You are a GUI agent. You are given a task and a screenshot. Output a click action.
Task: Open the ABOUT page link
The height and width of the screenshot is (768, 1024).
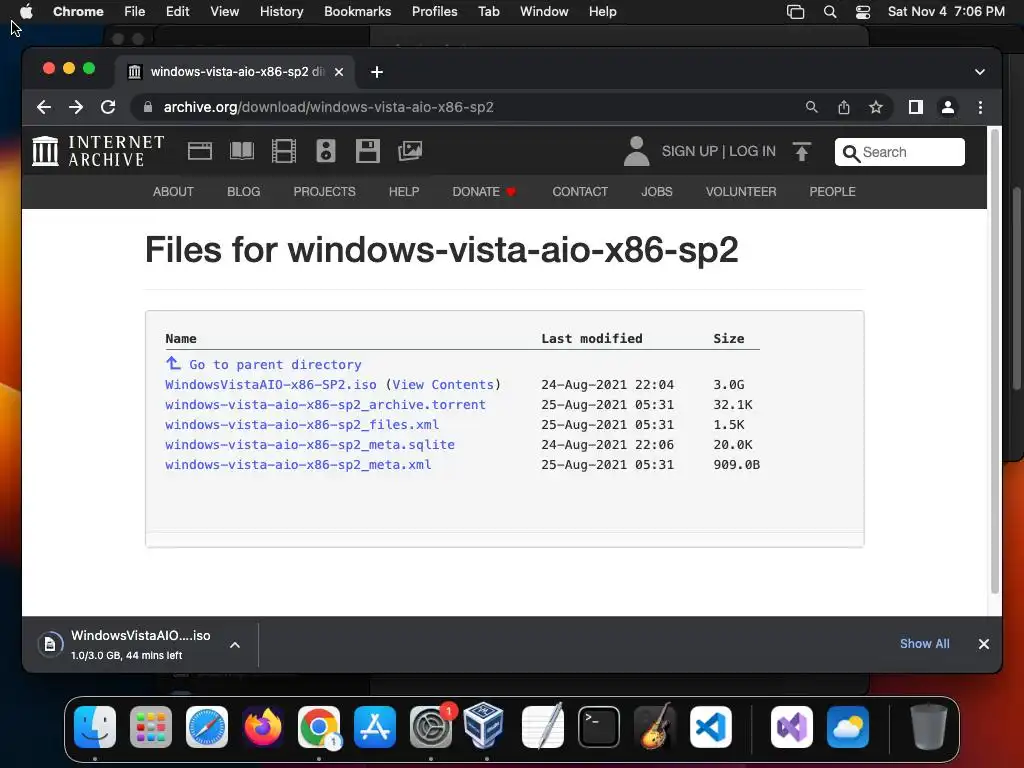tap(173, 191)
